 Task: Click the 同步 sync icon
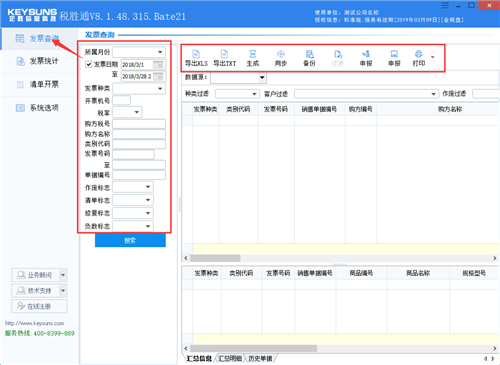[x=281, y=58]
